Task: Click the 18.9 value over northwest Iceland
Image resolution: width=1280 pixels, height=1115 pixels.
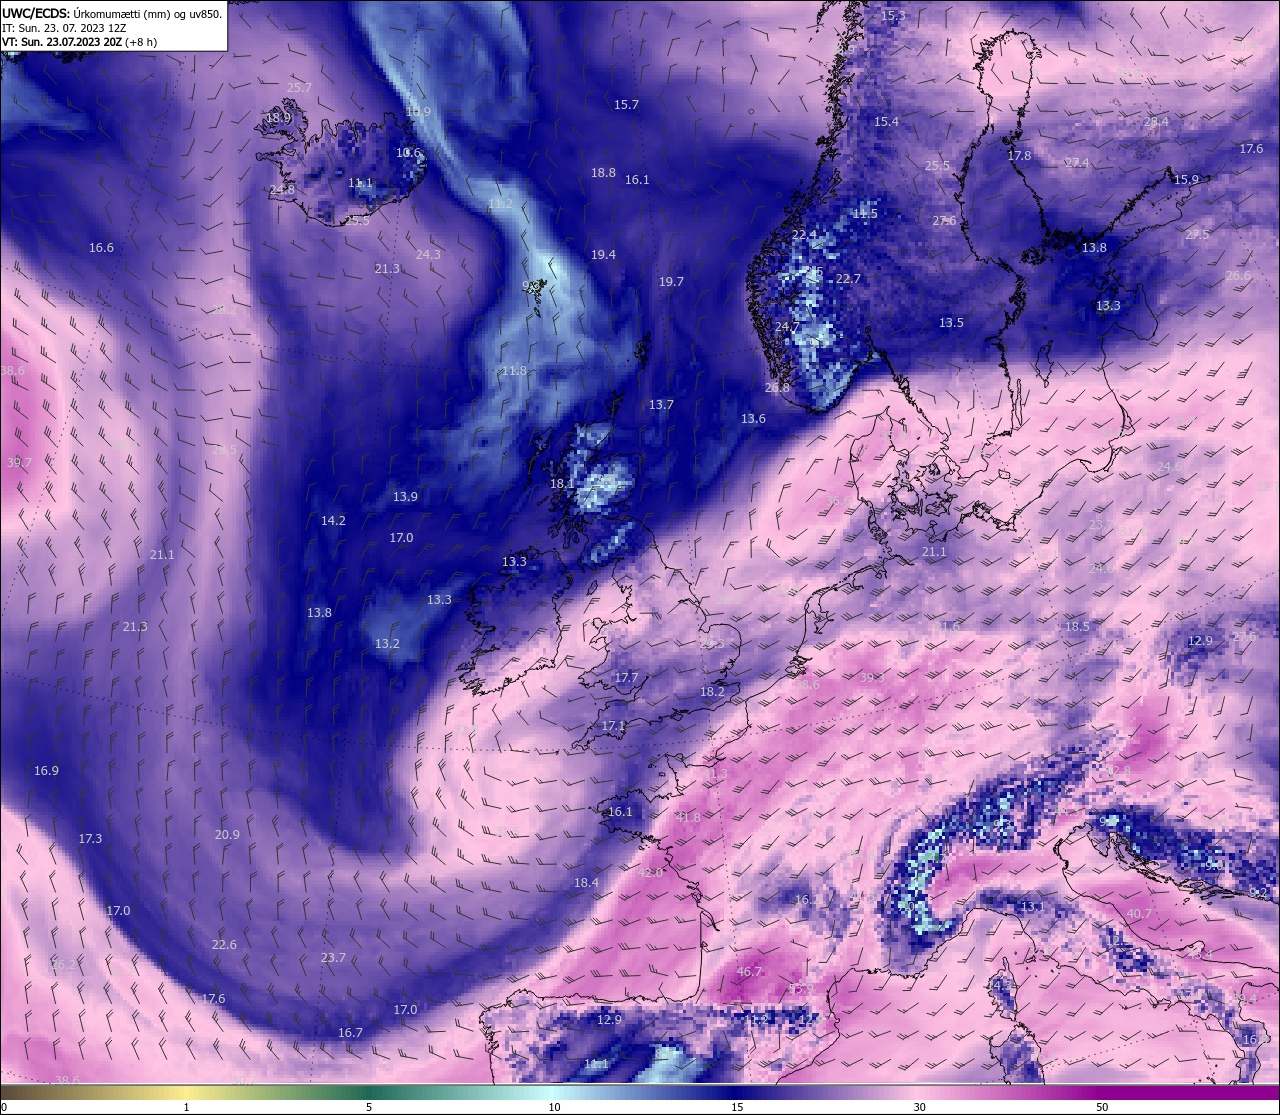Action: pyautogui.click(x=278, y=118)
